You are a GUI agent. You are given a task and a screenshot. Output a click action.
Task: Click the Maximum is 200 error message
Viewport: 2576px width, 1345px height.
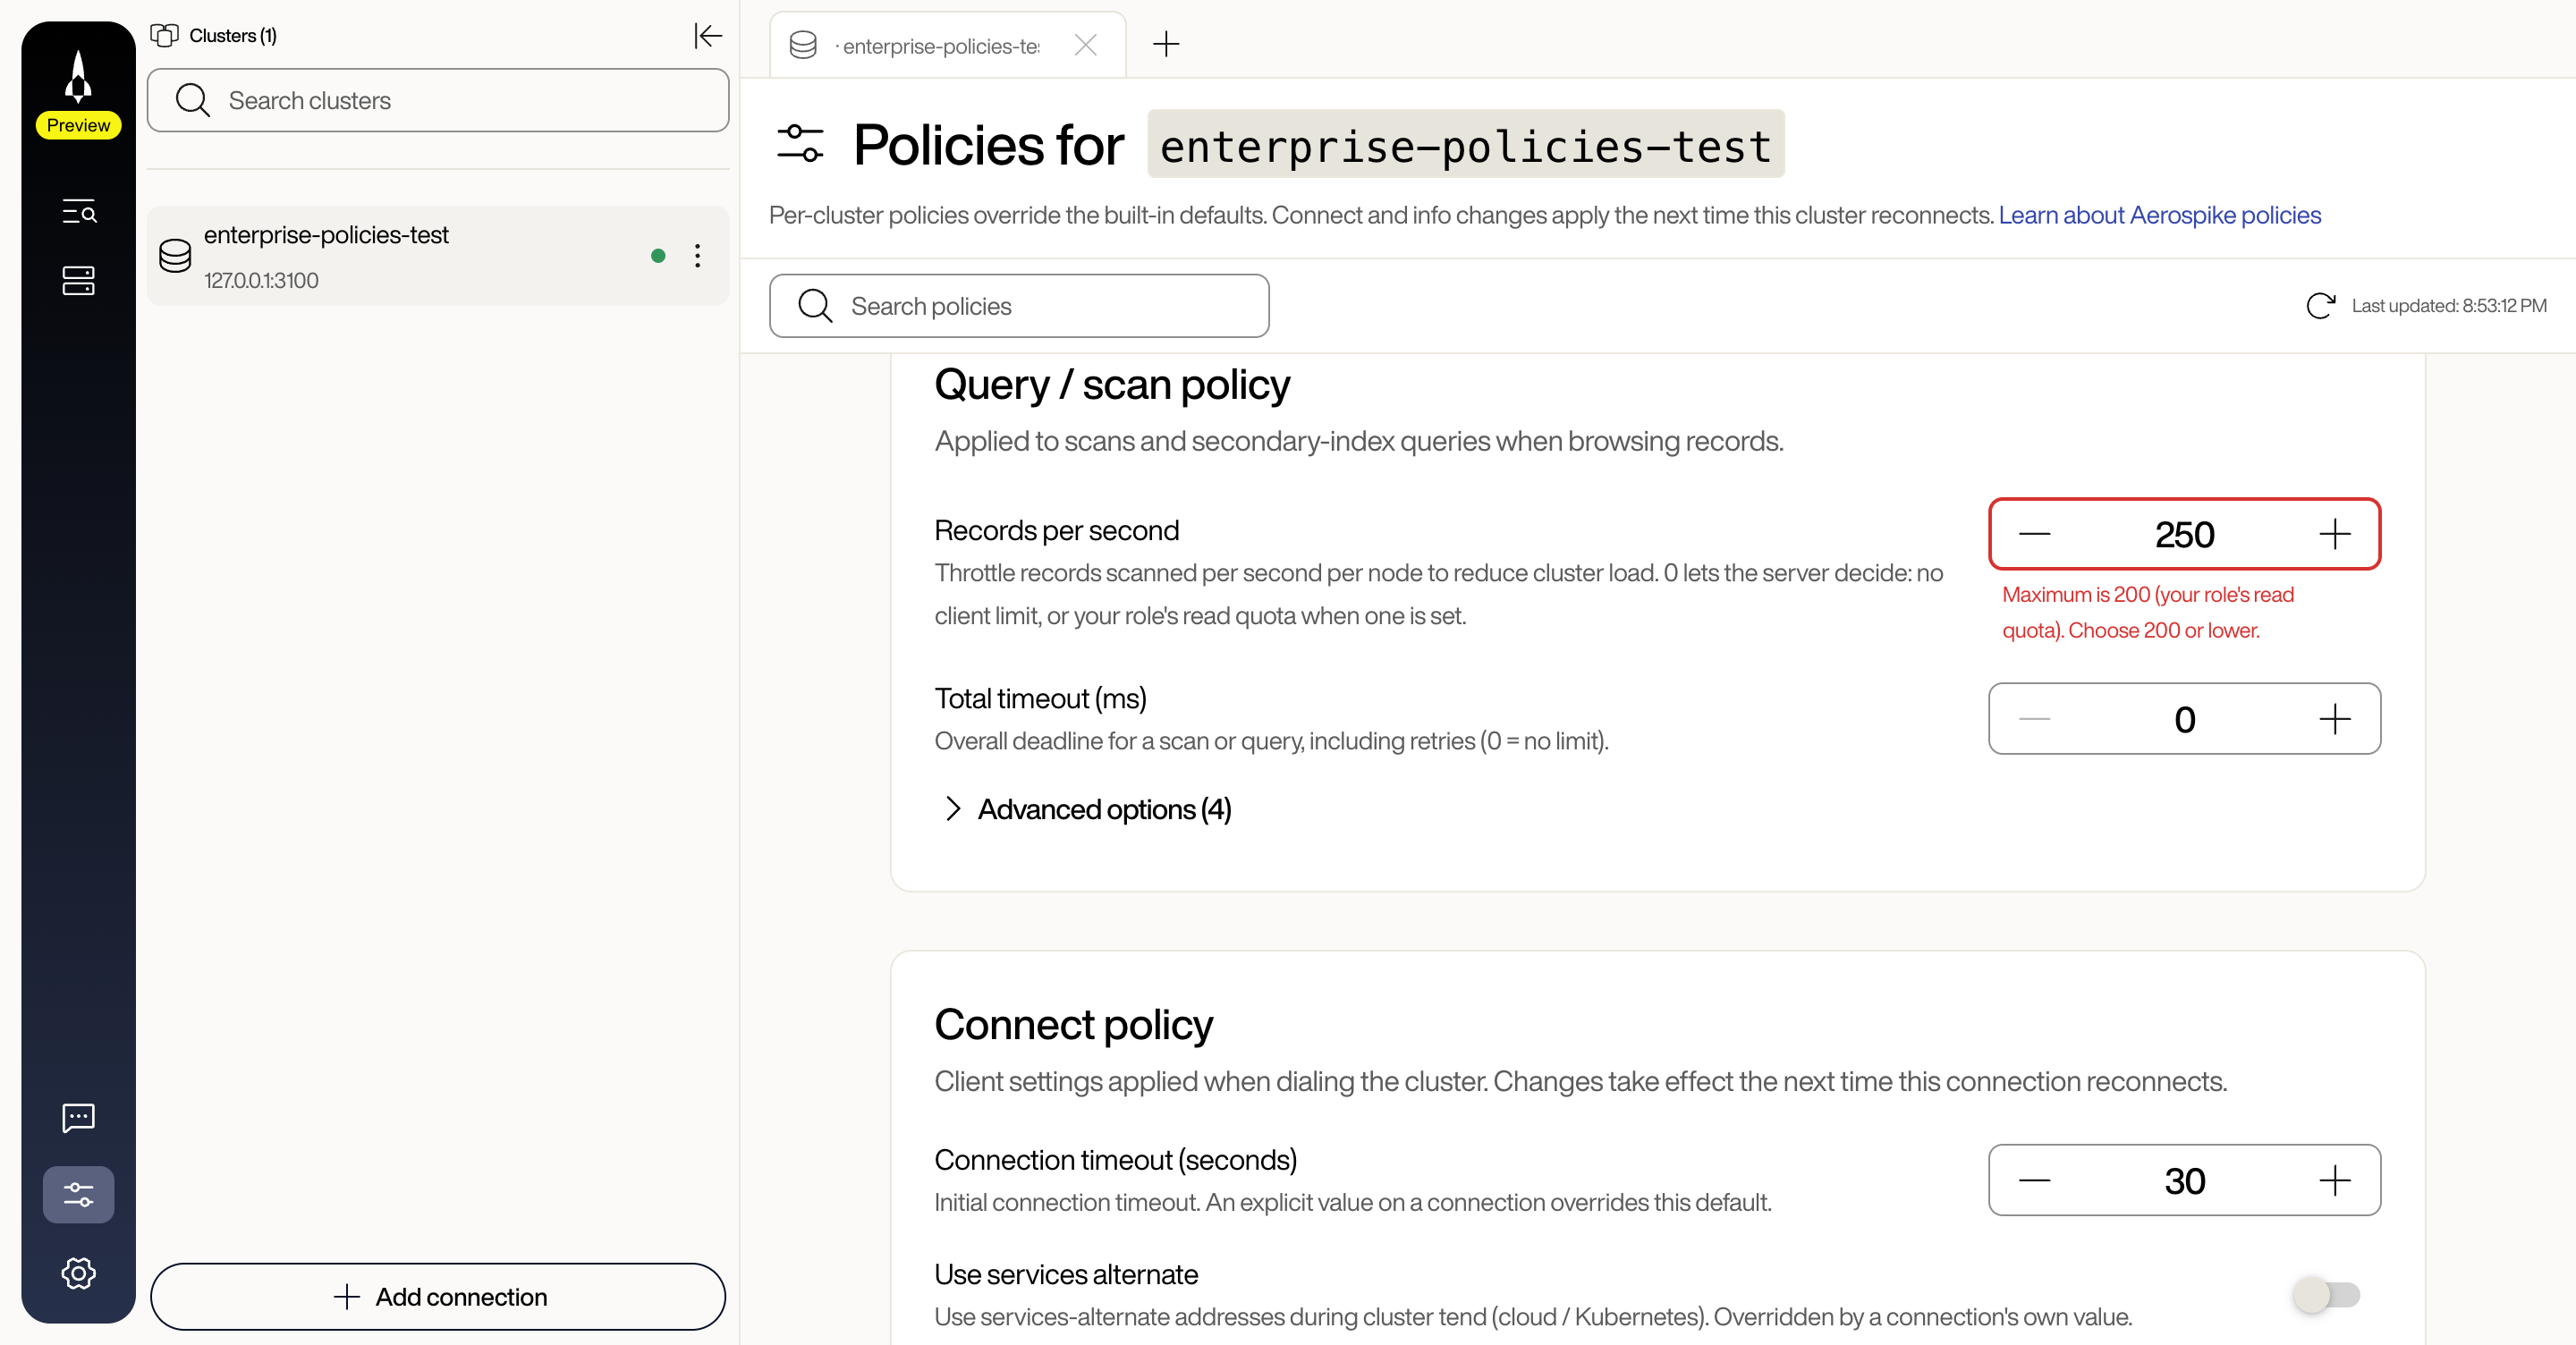(2148, 612)
